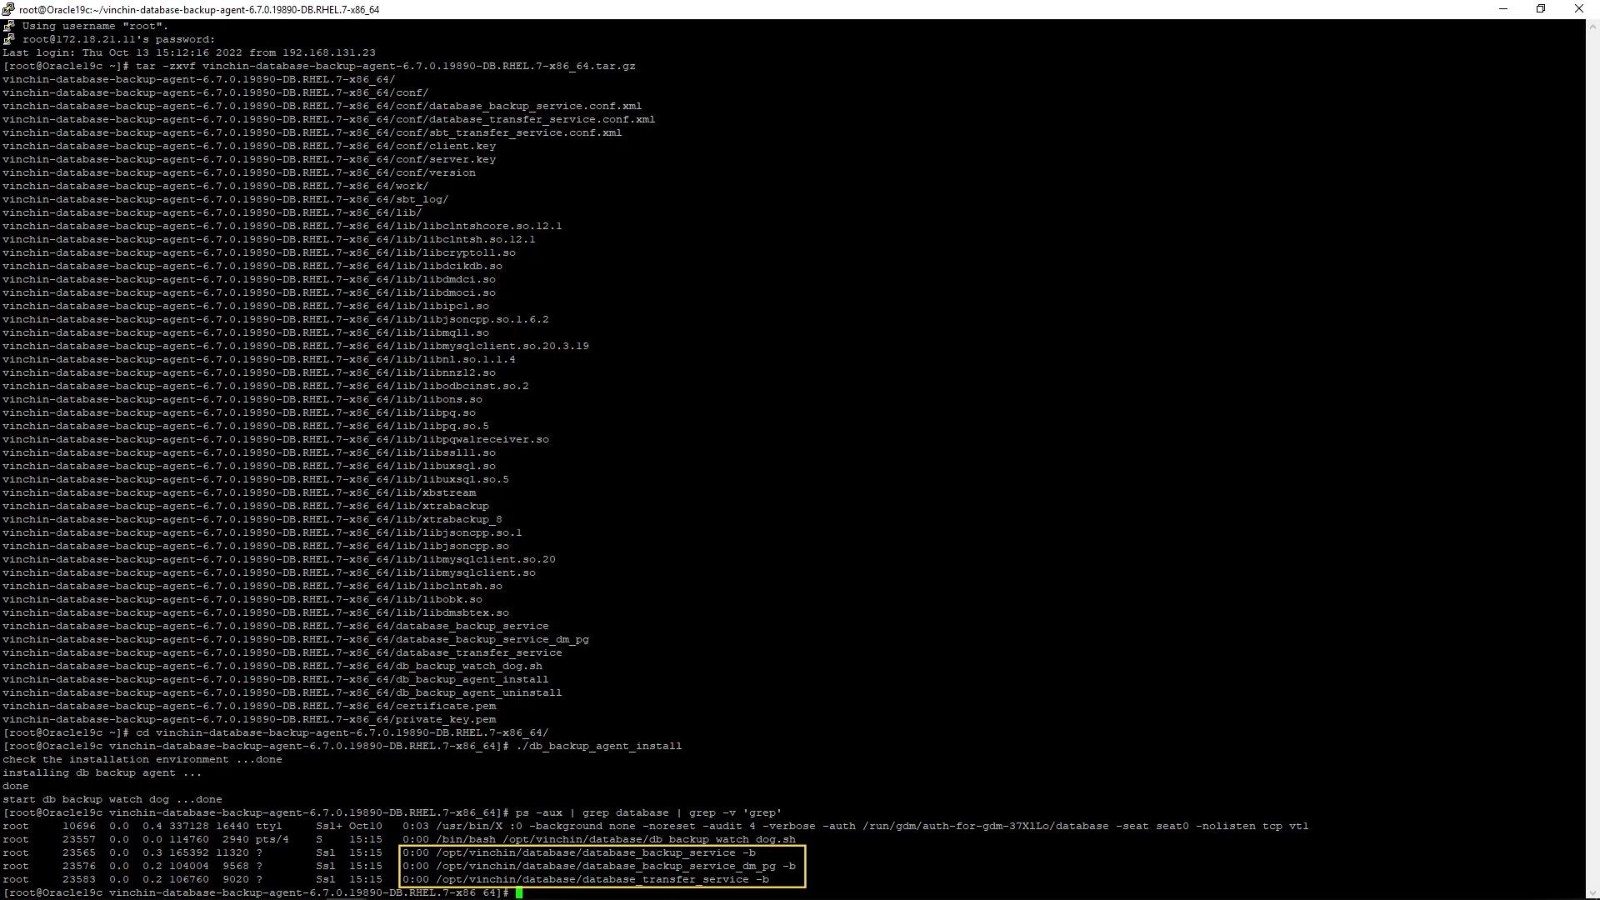Click the Last login Thu Oct 13 line
1600x900 pixels.
[189, 53]
